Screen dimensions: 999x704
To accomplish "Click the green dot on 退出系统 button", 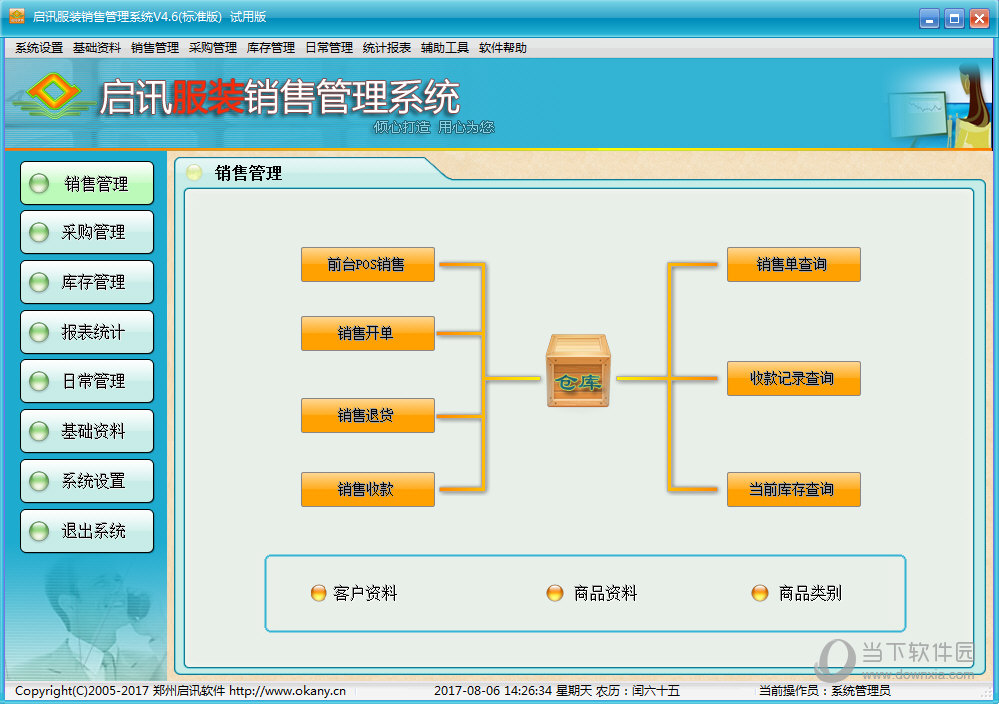I will pyautogui.click(x=40, y=531).
